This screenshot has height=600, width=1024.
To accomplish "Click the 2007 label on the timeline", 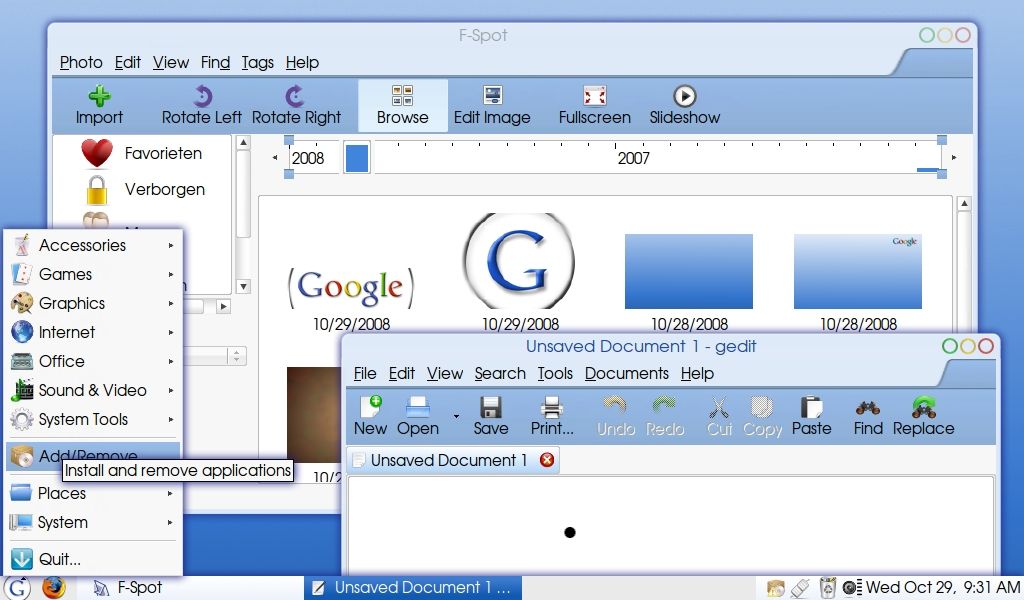I will pyautogui.click(x=633, y=158).
